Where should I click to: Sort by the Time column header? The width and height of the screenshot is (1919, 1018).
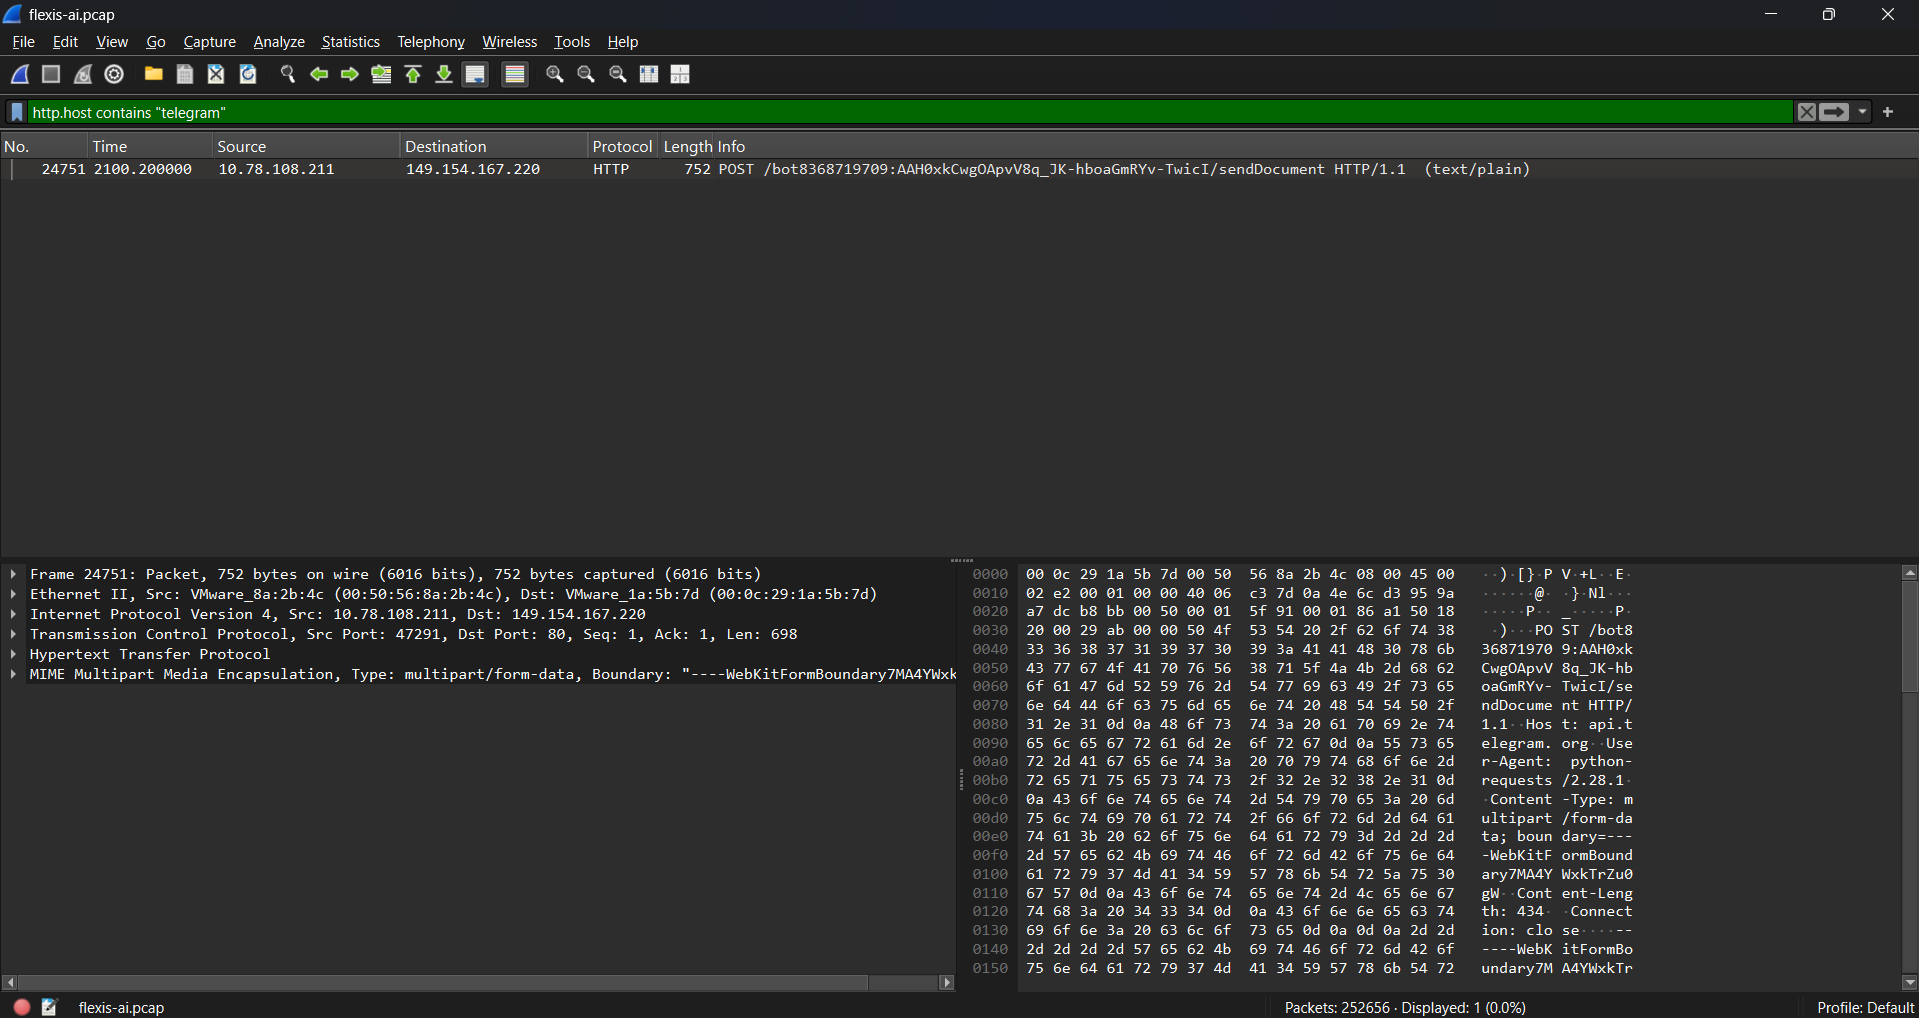click(x=151, y=146)
